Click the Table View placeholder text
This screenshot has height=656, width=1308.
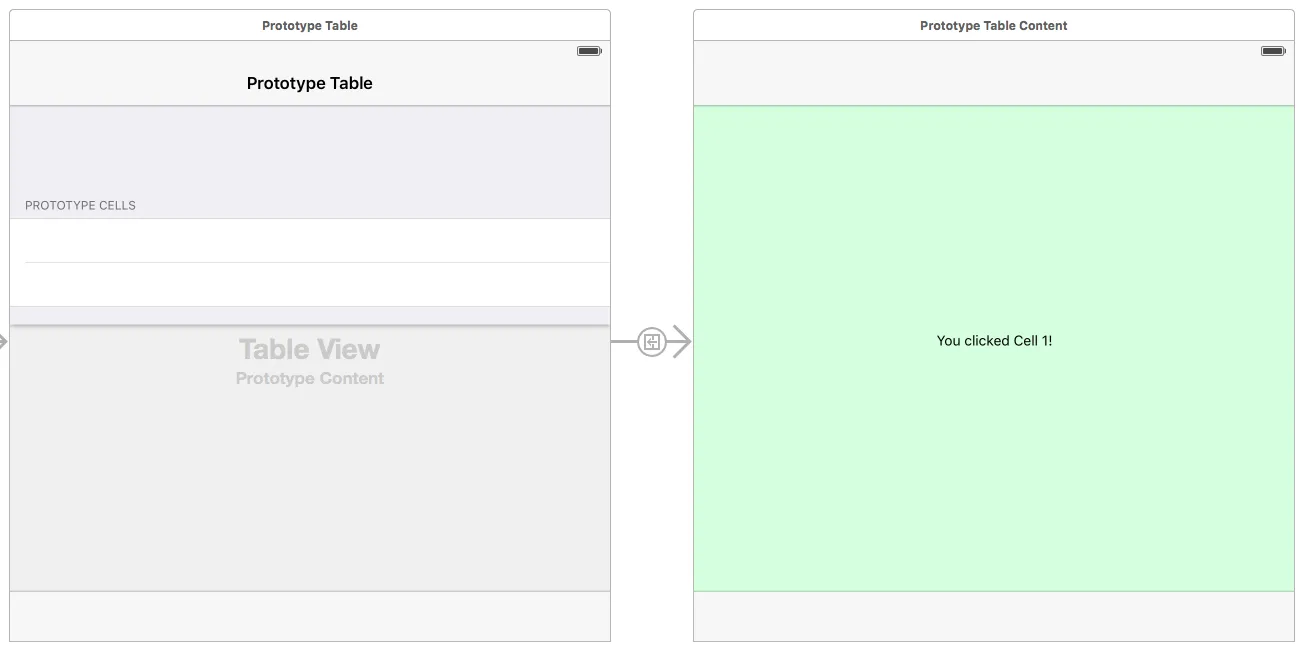coord(310,349)
